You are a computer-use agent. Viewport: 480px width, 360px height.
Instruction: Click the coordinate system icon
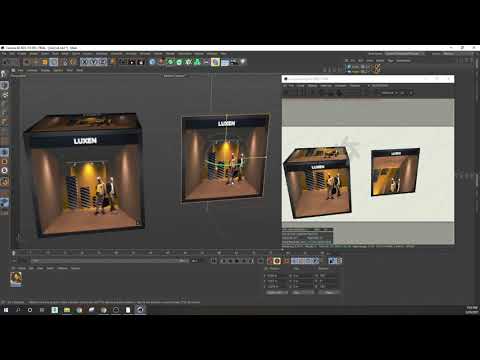click(x=113, y=62)
